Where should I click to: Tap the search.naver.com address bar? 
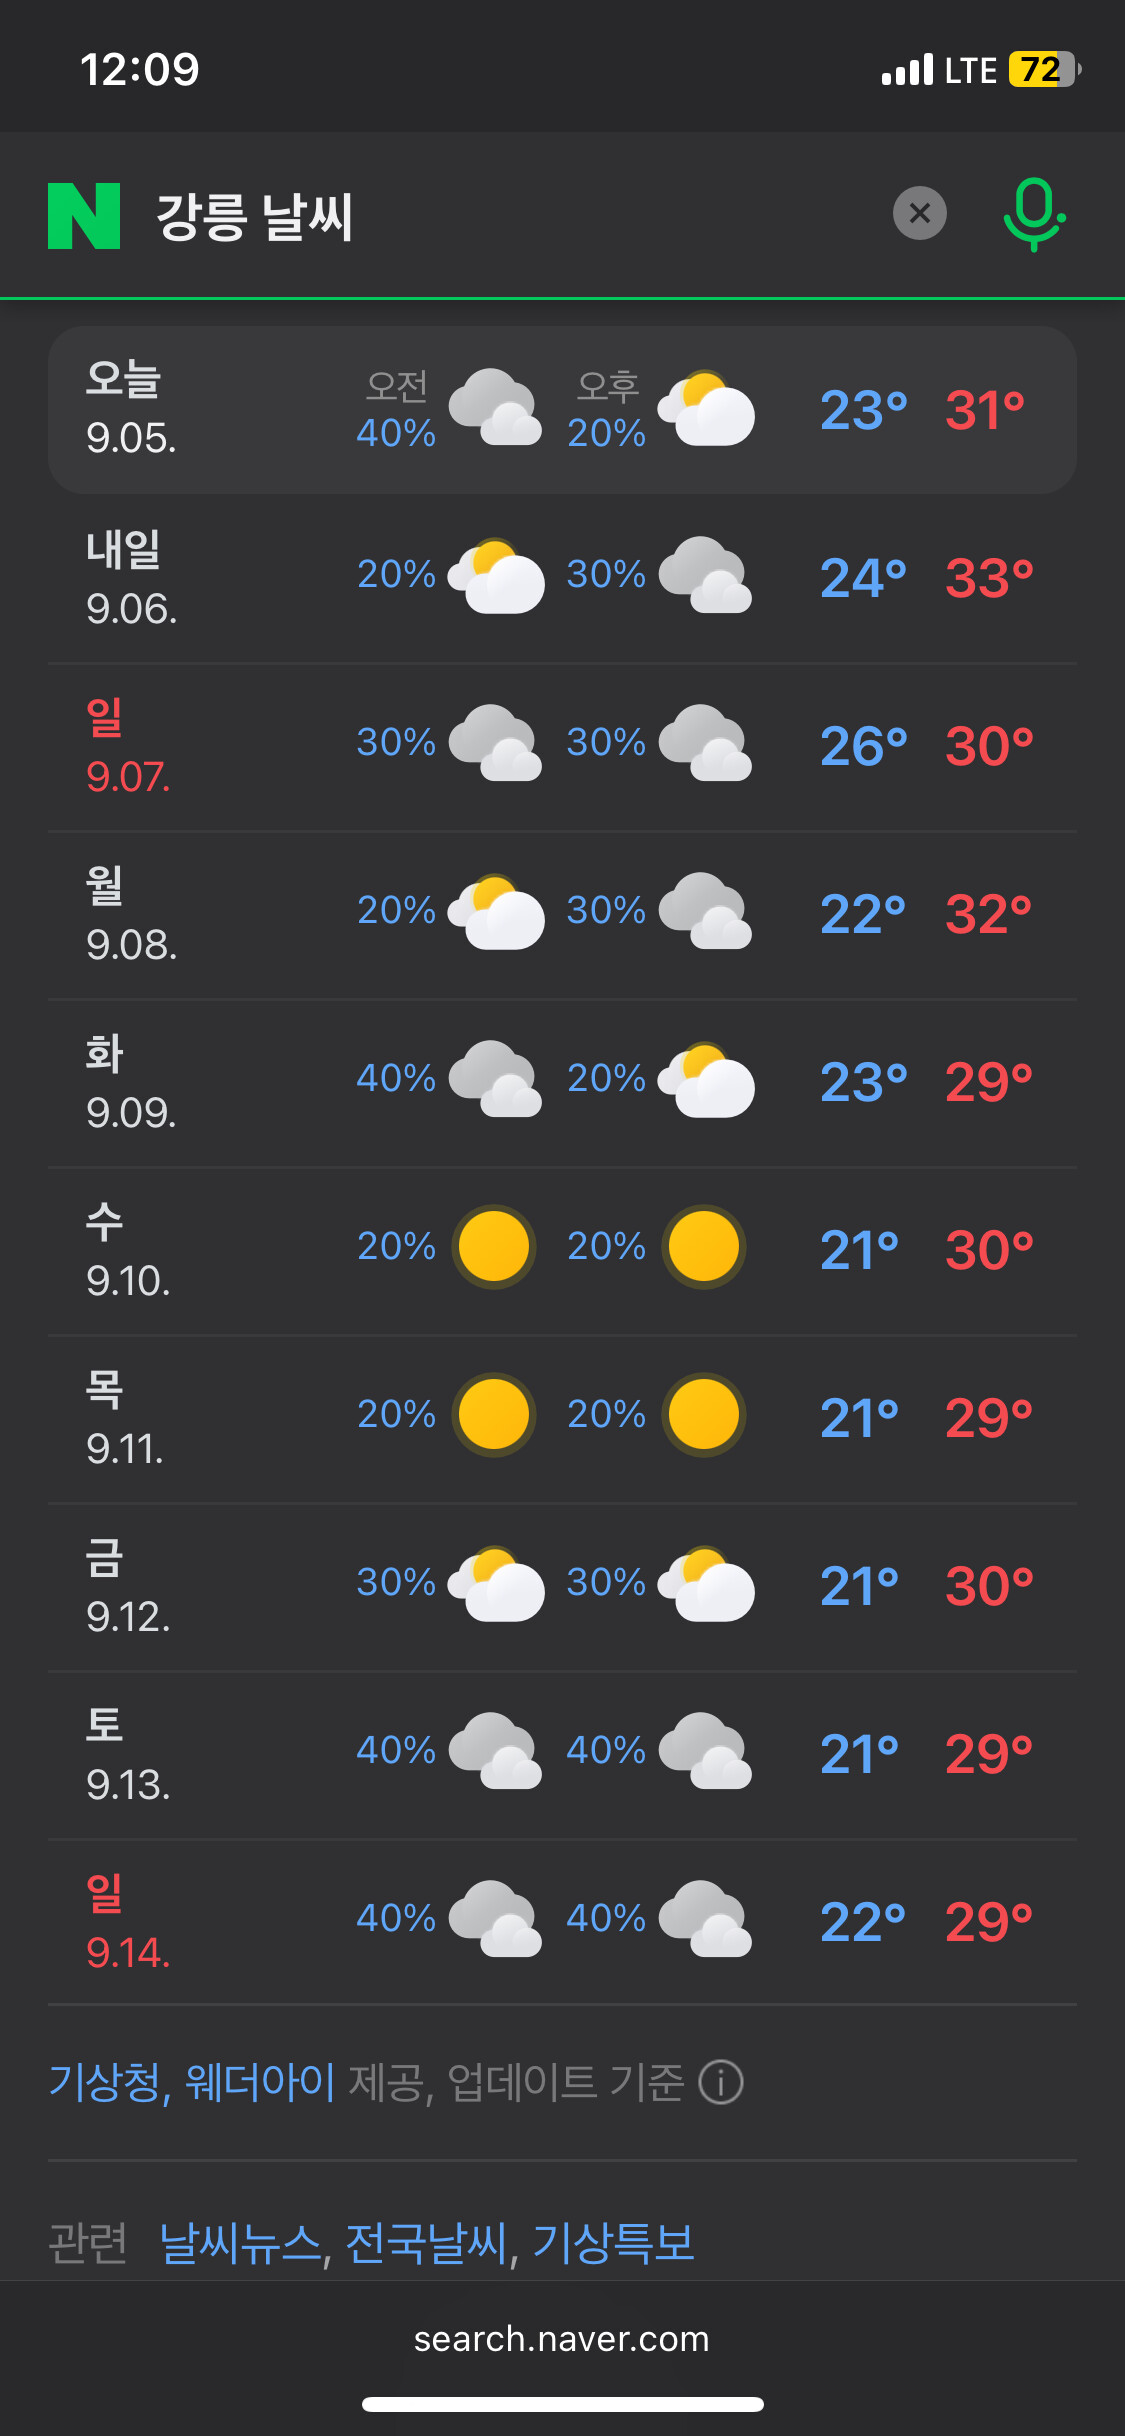point(562,2340)
